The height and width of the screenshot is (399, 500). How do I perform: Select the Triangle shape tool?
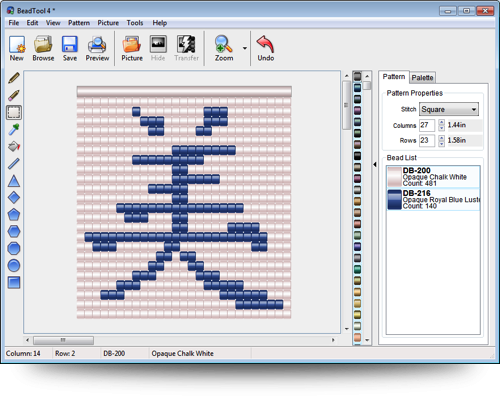tap(14, 181)
